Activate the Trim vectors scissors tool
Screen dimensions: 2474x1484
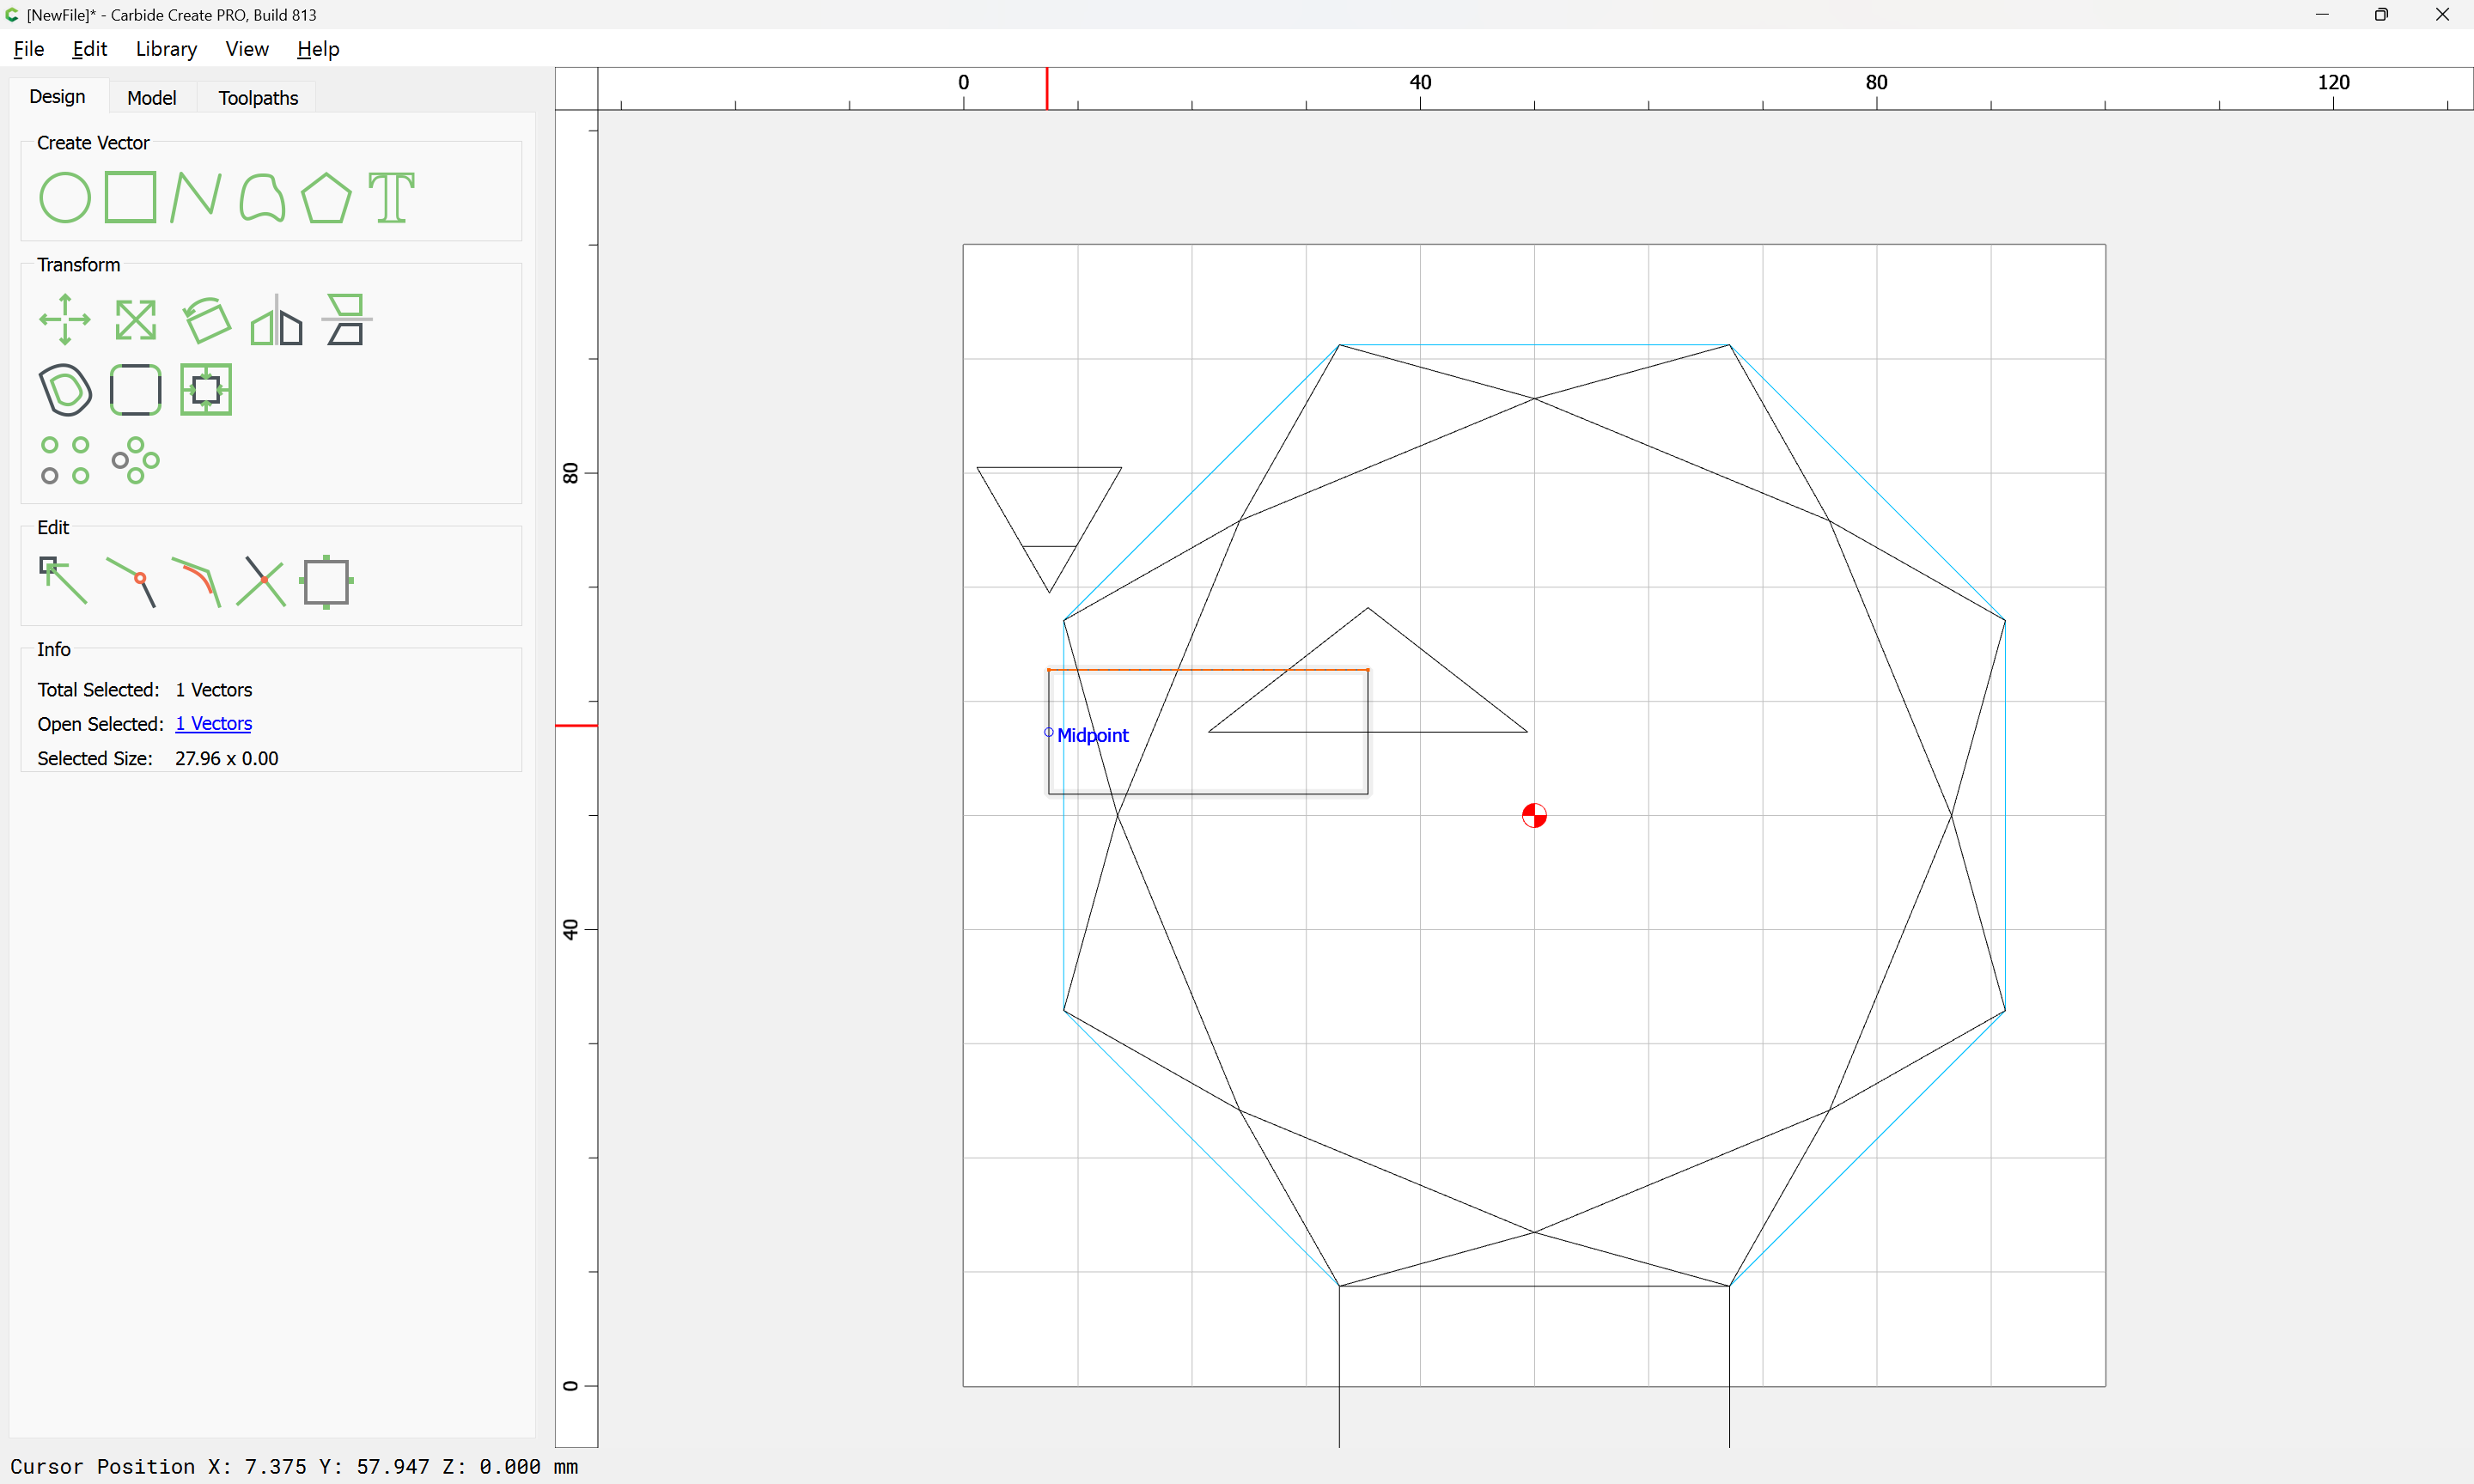[261, 581]
